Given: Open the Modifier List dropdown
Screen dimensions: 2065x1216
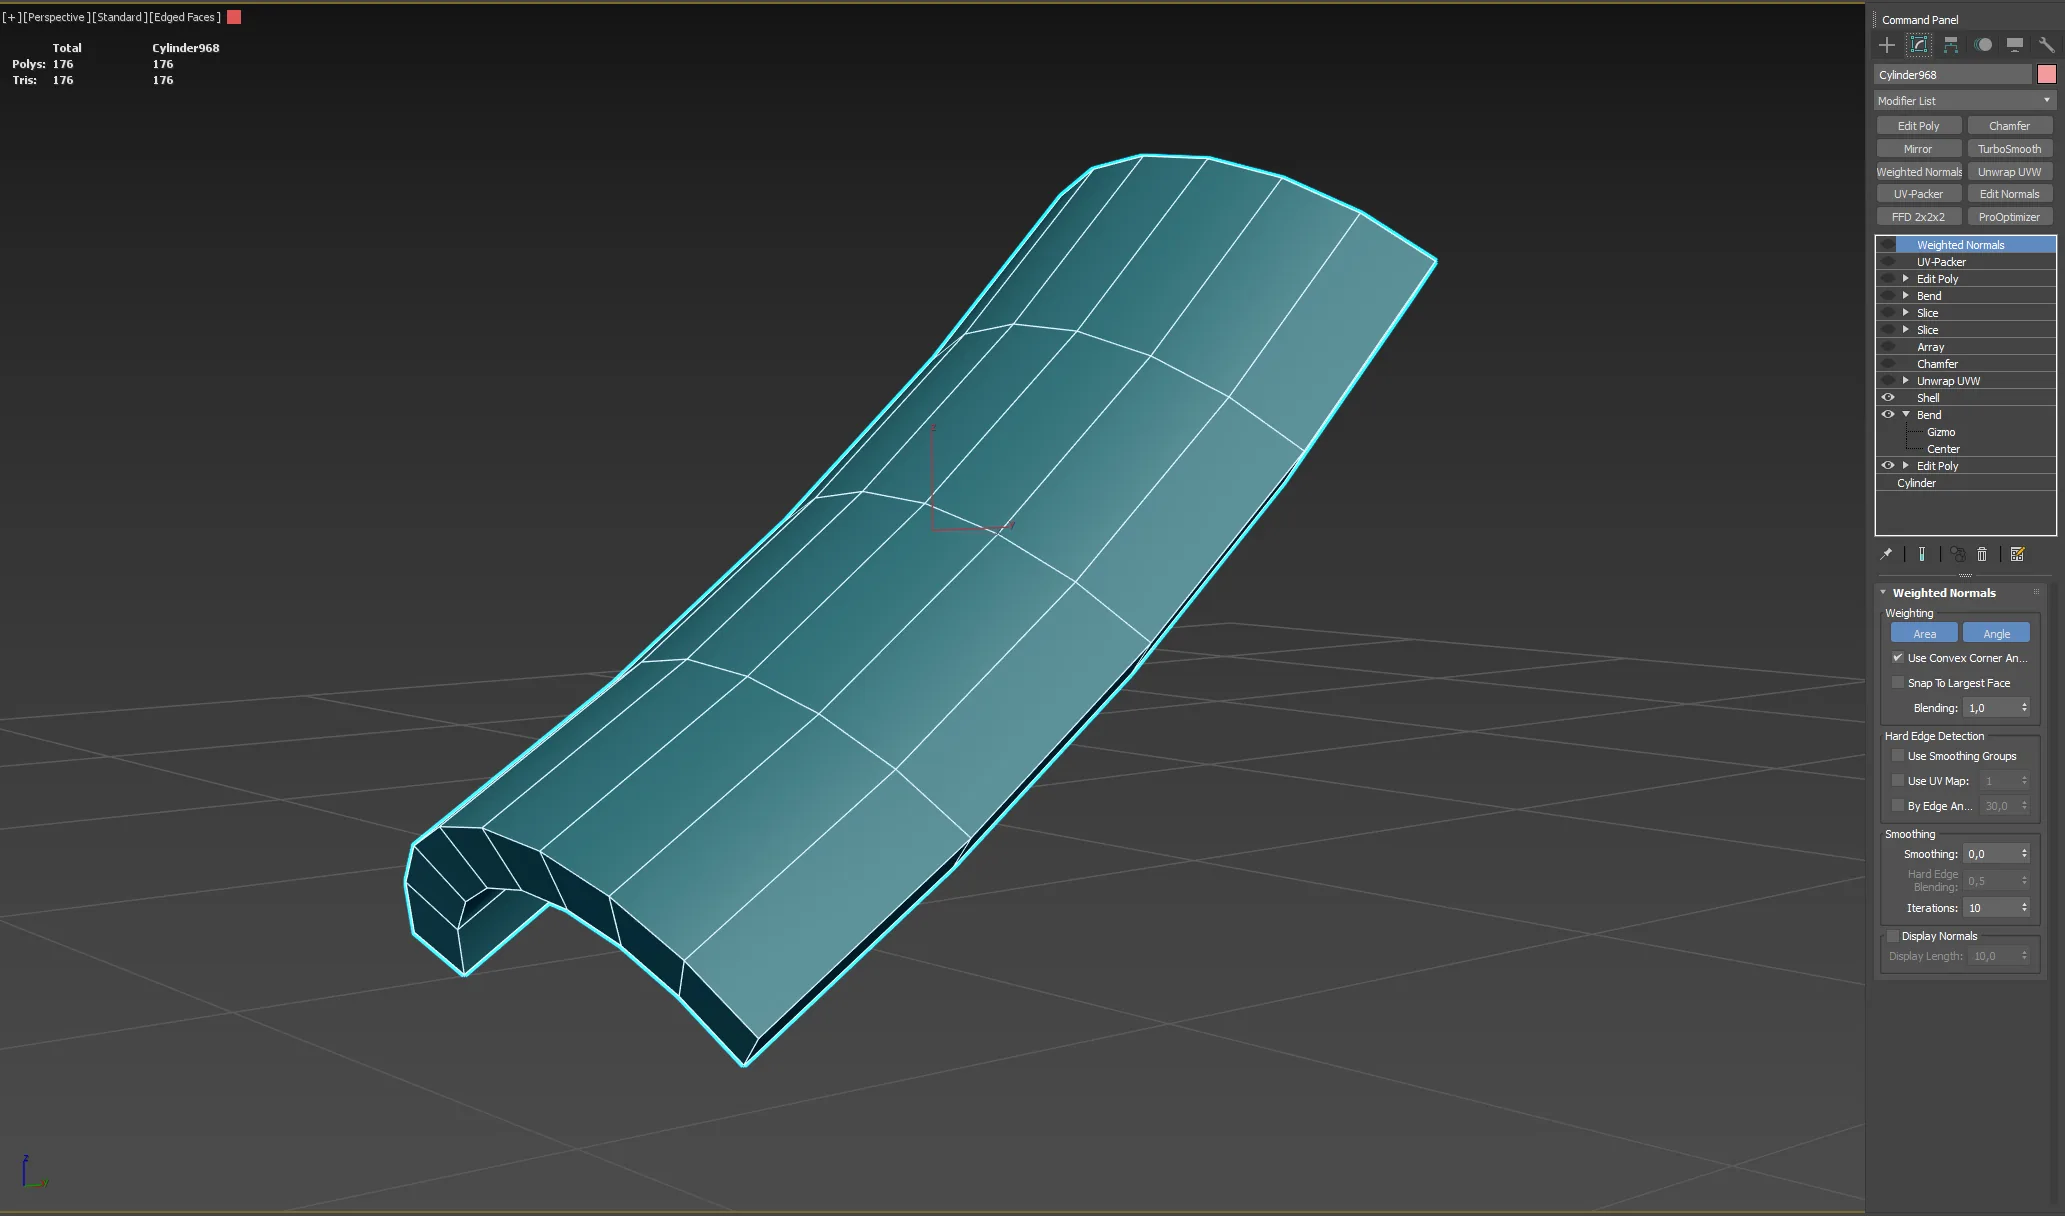Looking at the screenshot, I should 1964,101.
